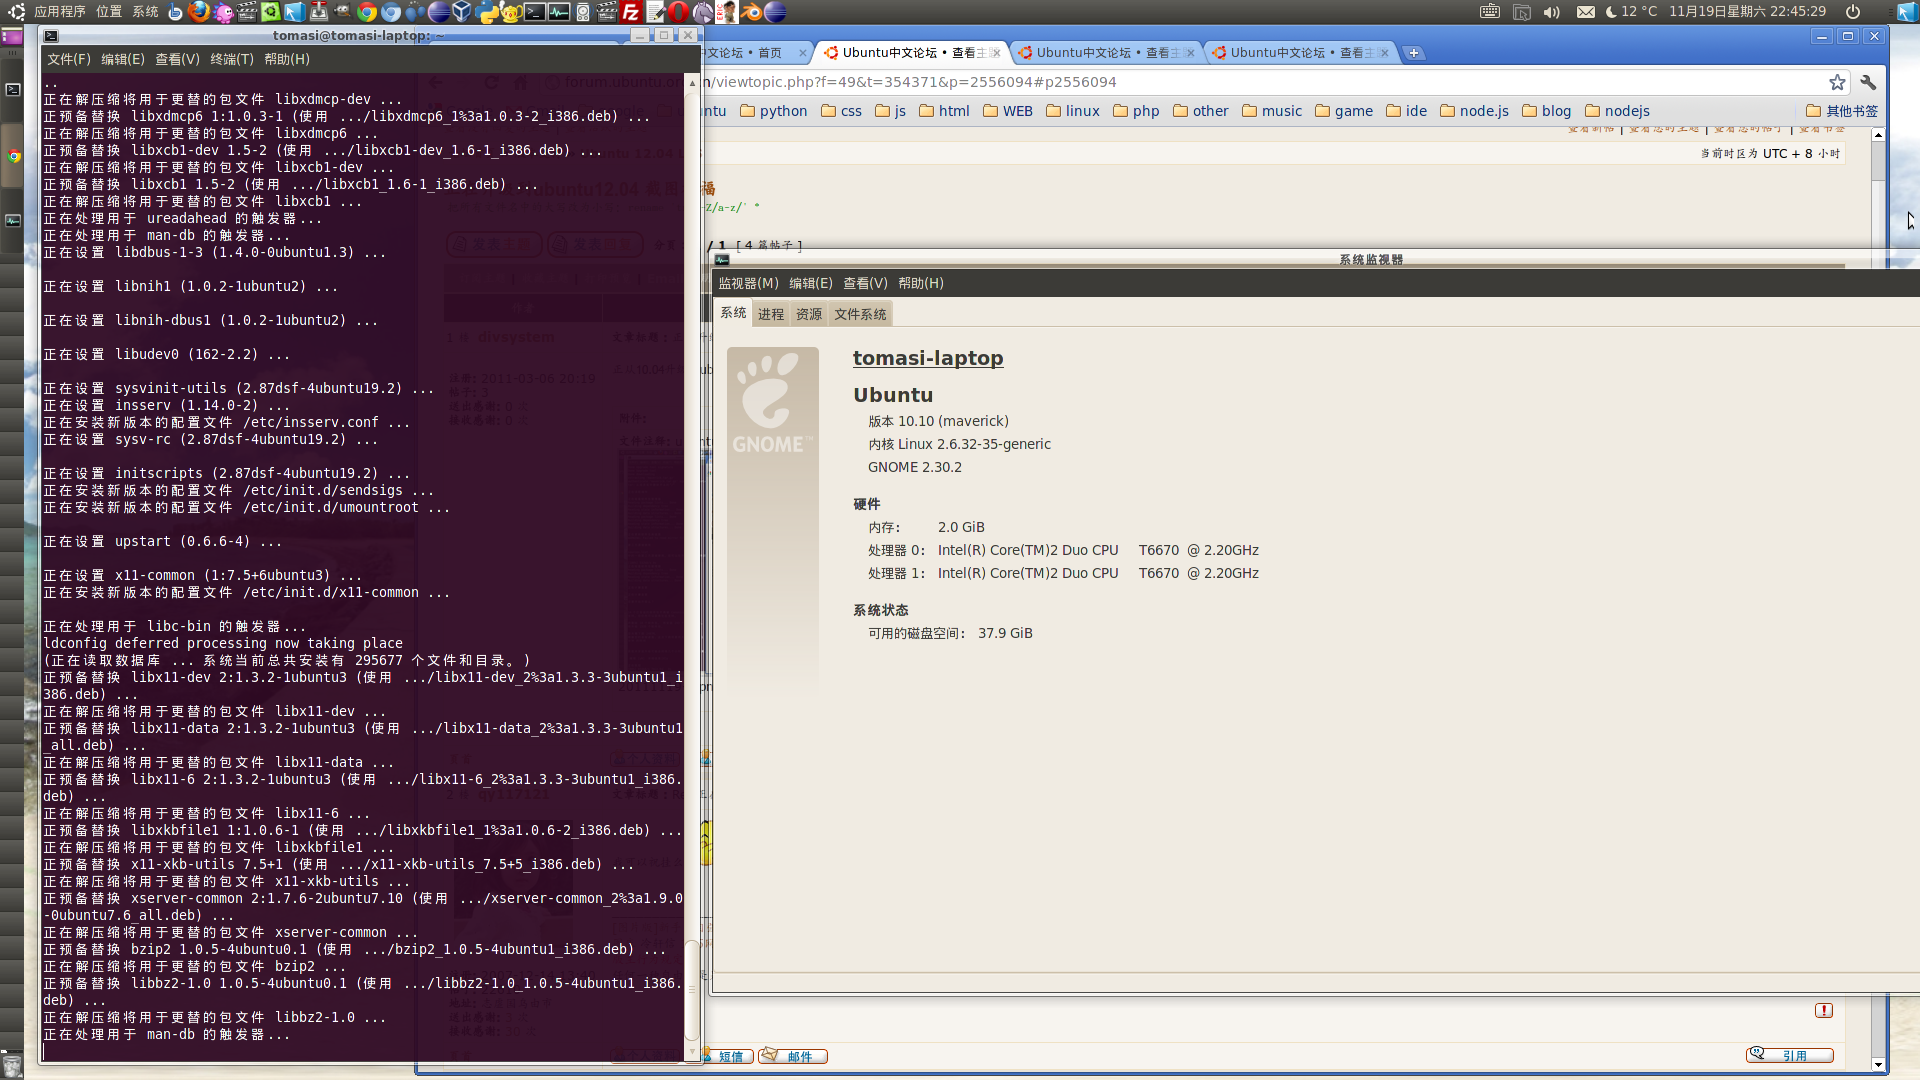The height and width of the screenshot is (1080, 1920).
Task: Open music bookmarks folder
Action: (1271, 111)
